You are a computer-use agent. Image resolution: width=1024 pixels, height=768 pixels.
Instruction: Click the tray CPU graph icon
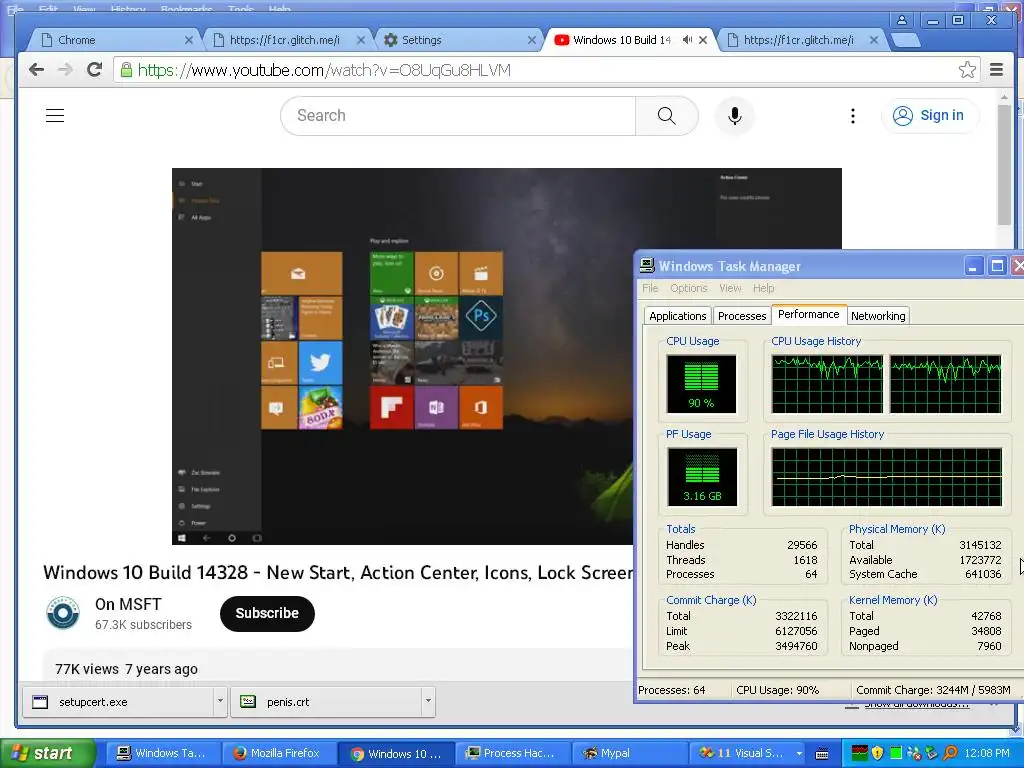click(x=859, y=753)
